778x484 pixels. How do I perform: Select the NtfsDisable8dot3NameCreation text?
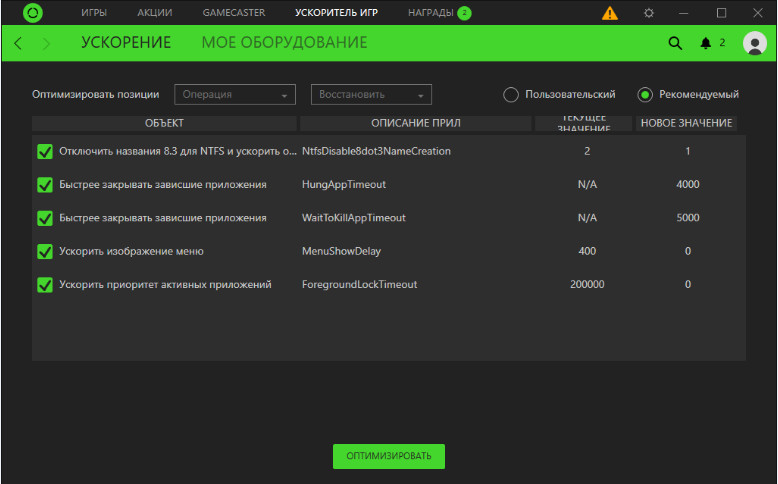(x=376, y=151)
